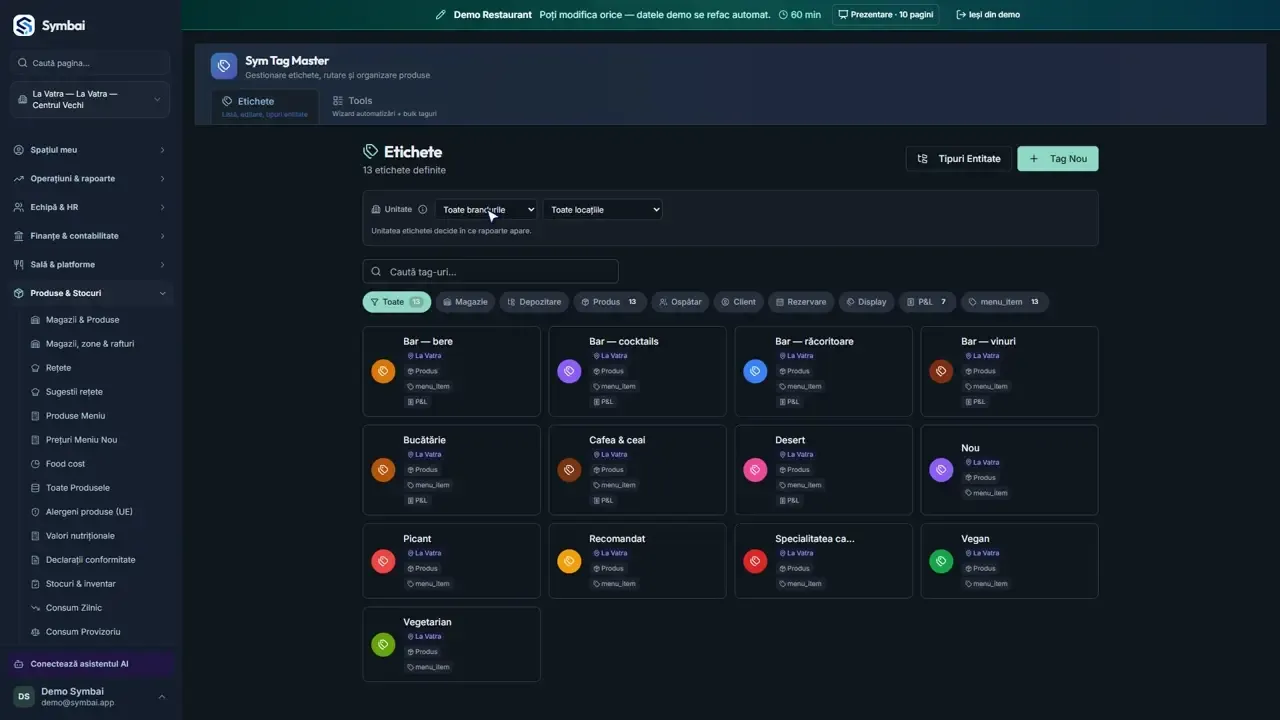This screenshot has width=1280, height=720.
Task: Select the Etichete tab
Action: pyautogui.click(x=265, y=106)
